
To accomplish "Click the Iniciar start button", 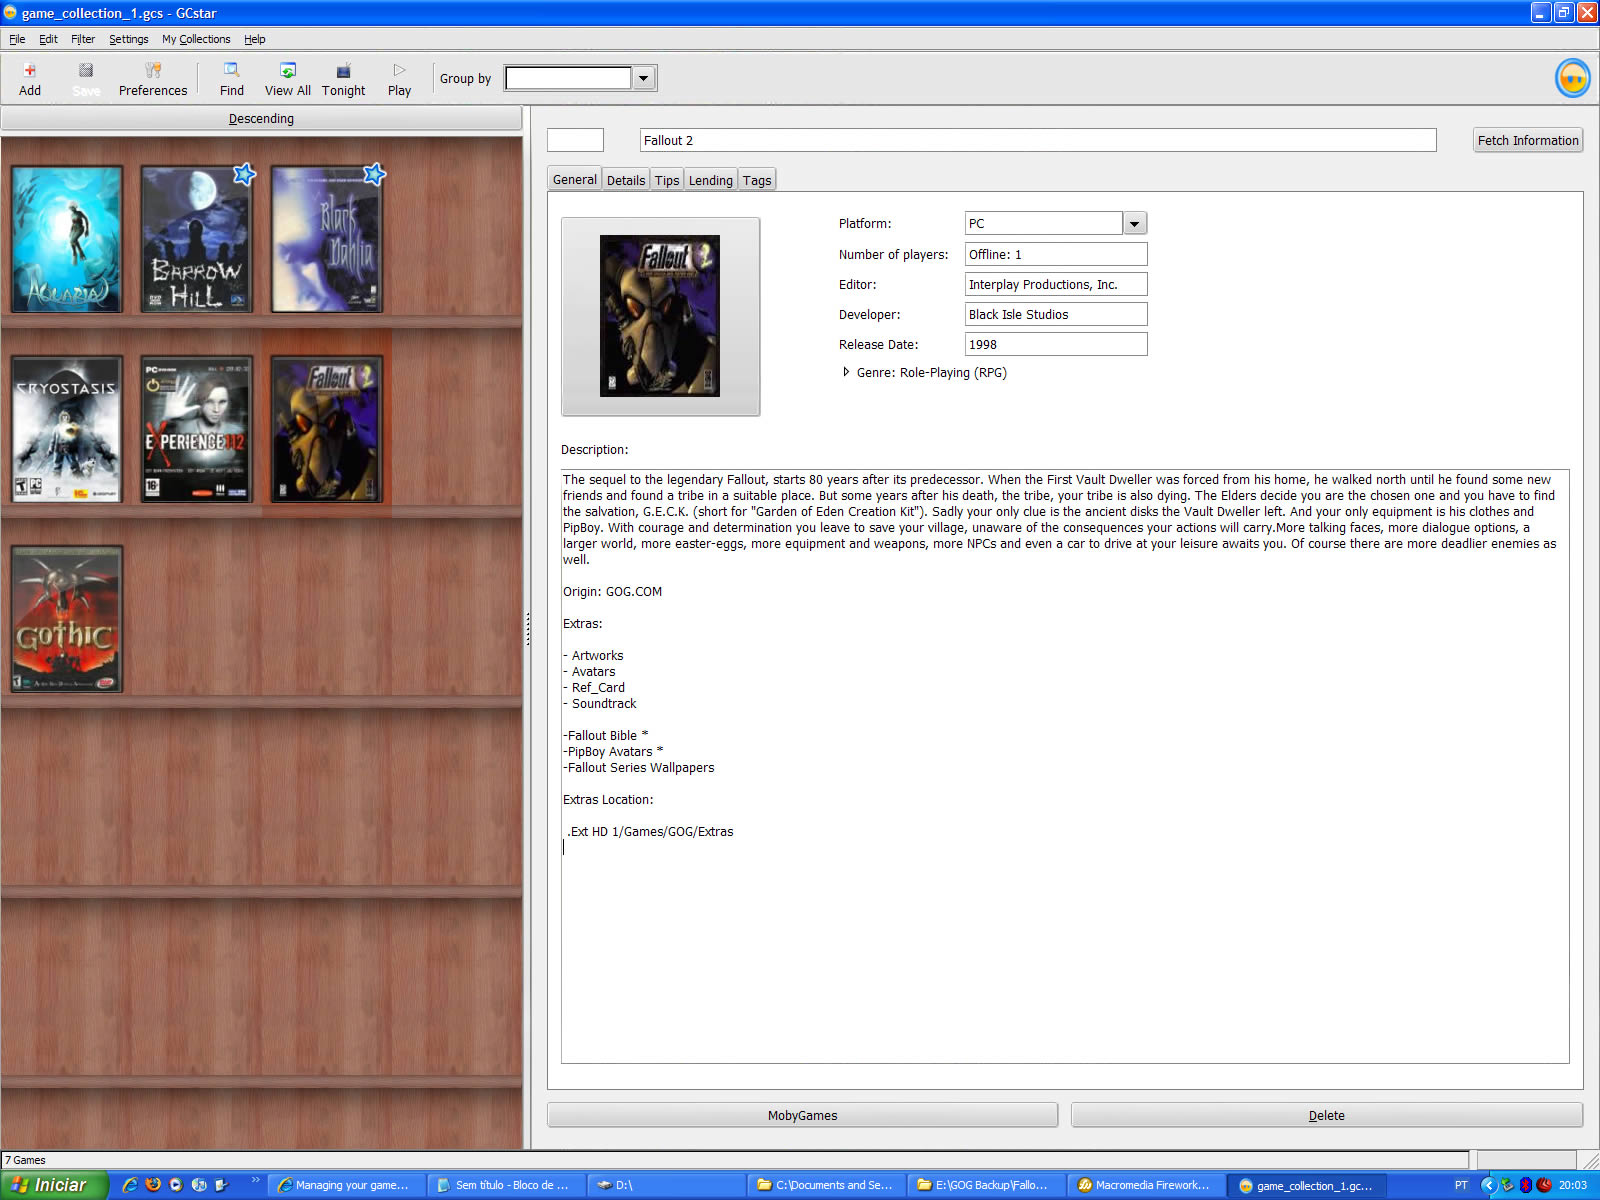I will [54, 1185].
